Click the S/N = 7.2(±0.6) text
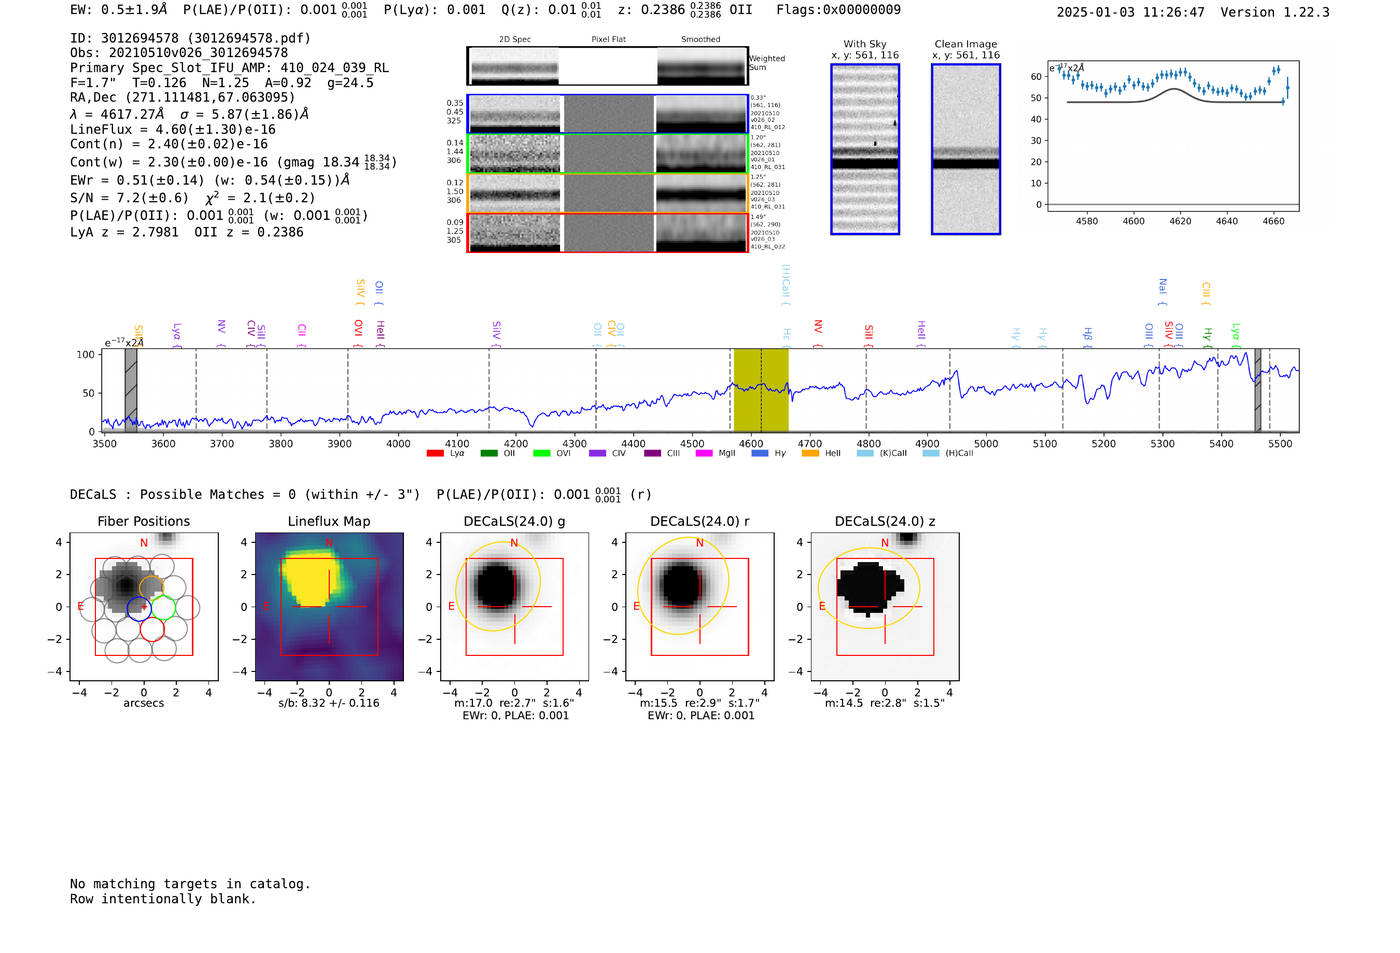Viewport: 1400px width, 953px height. point(129,198)
